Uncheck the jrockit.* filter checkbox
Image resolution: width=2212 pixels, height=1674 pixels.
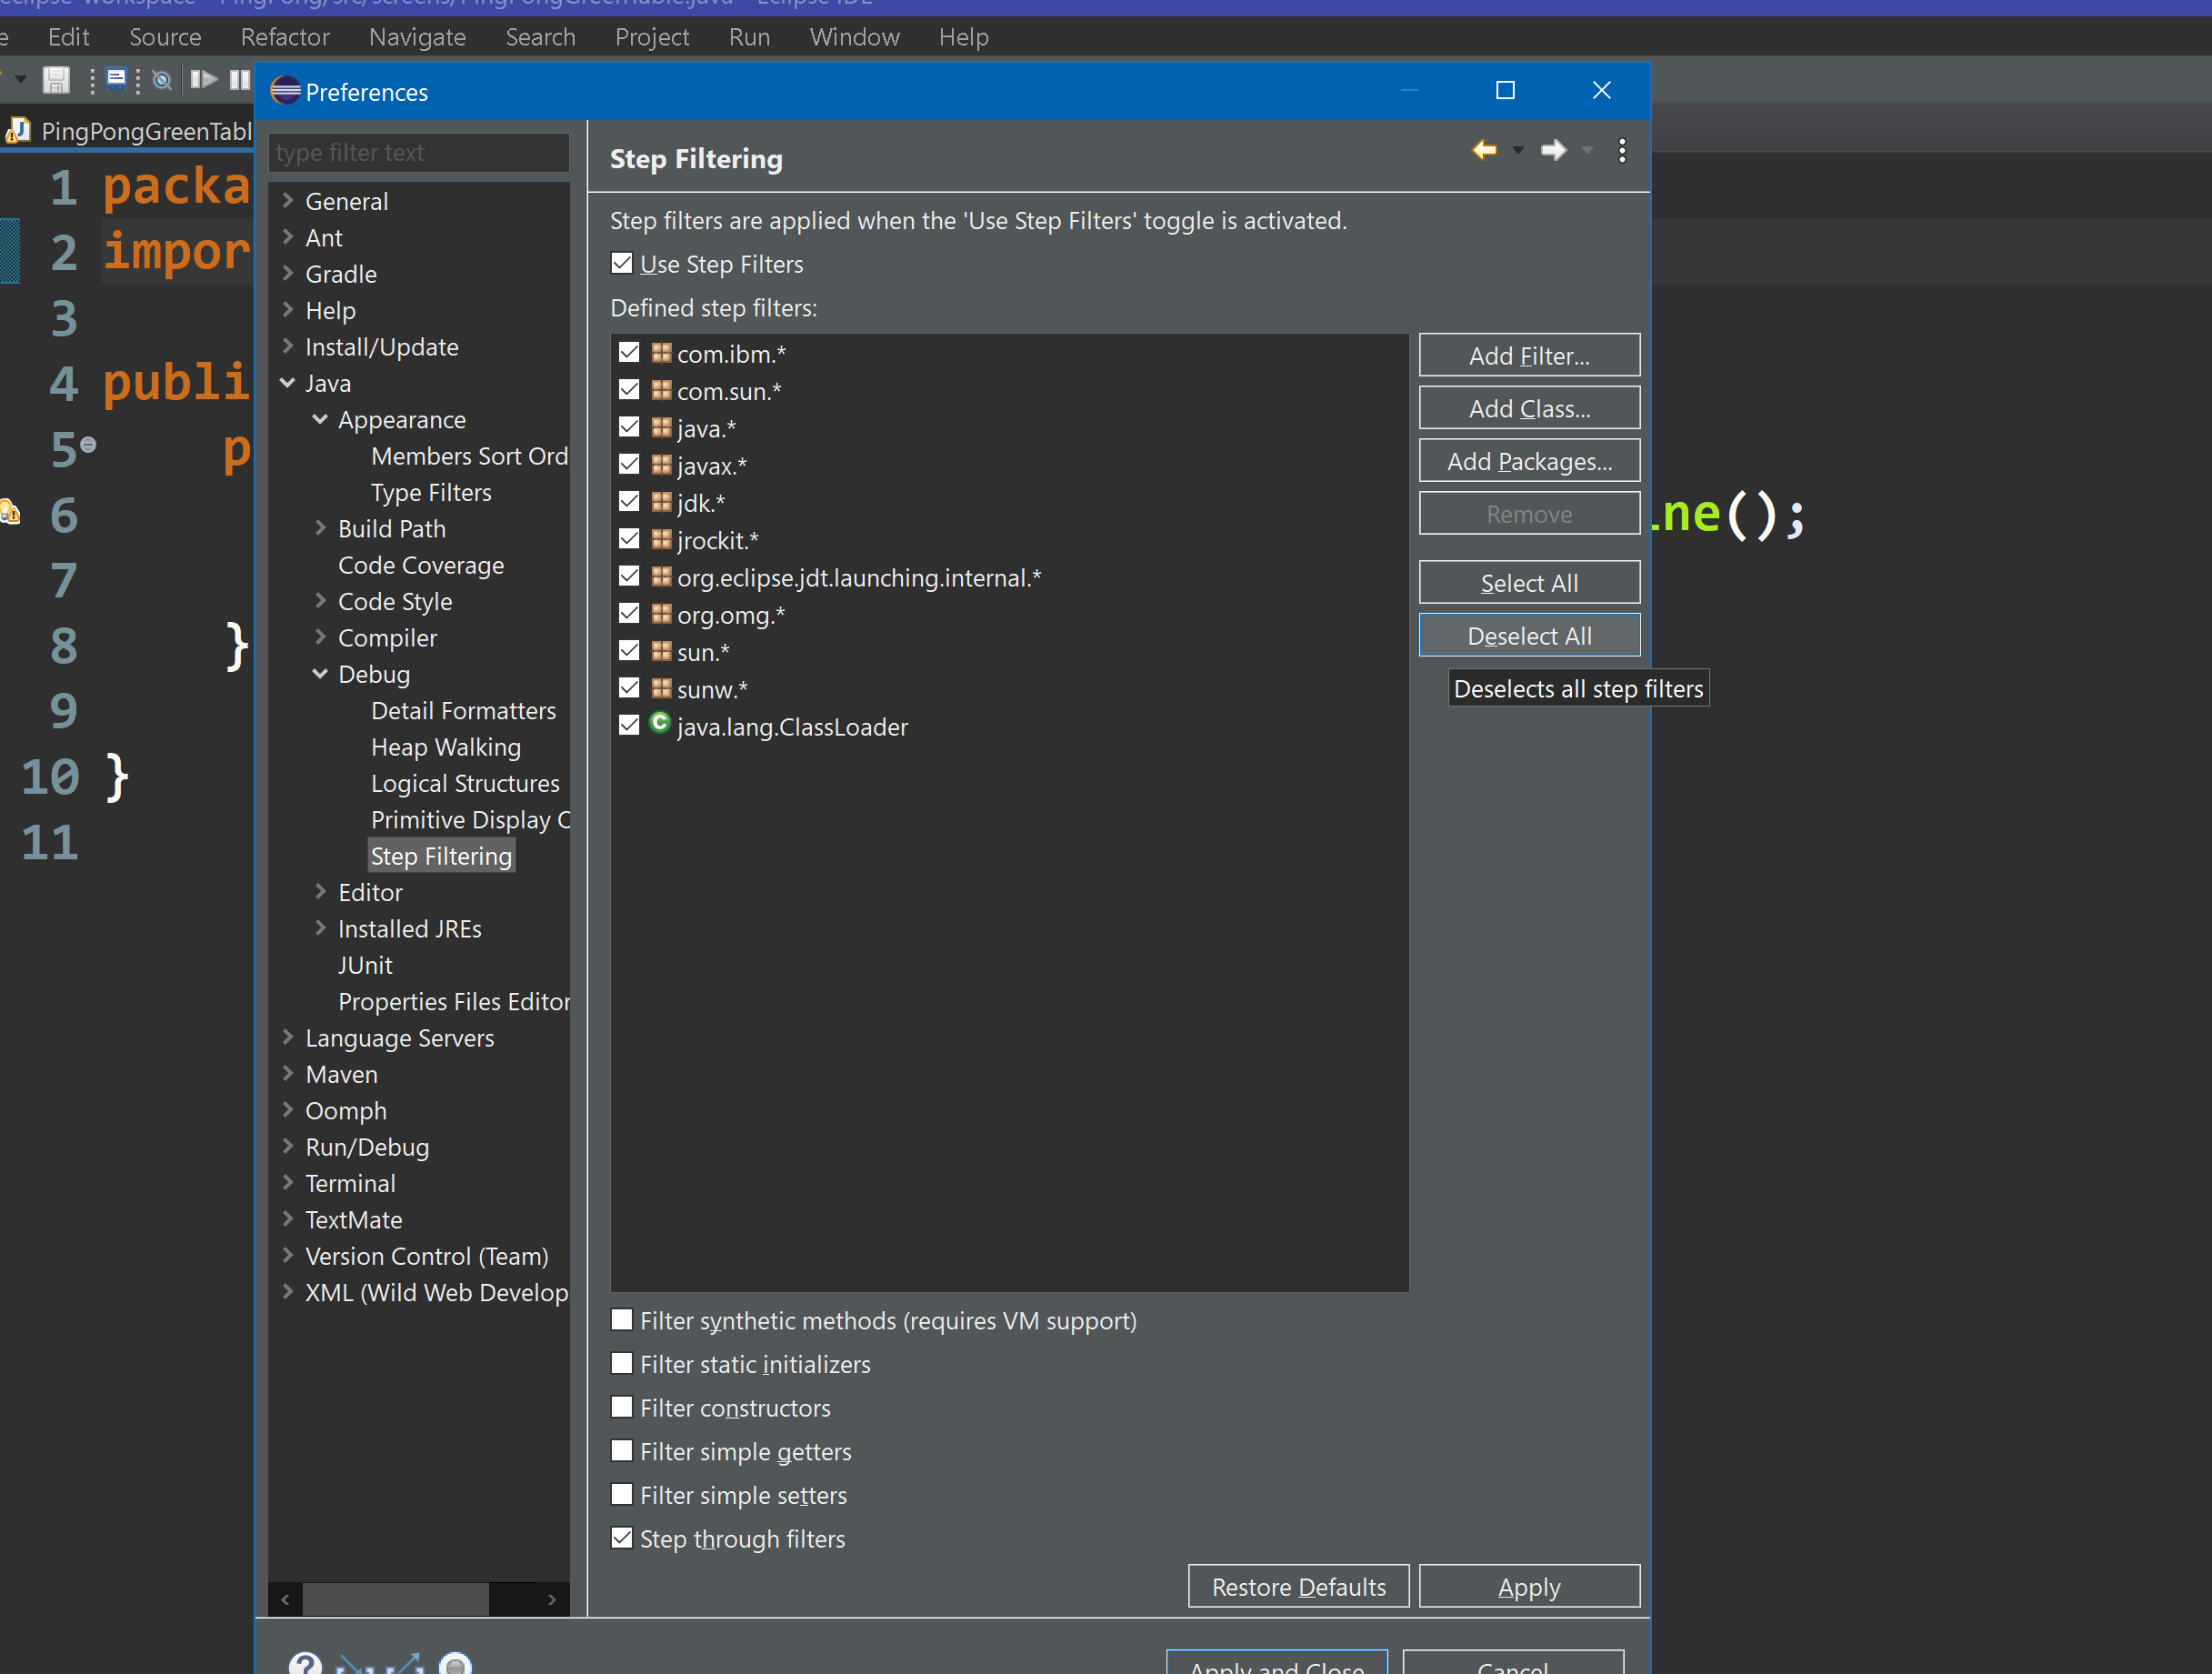click(x=629, y=539)
